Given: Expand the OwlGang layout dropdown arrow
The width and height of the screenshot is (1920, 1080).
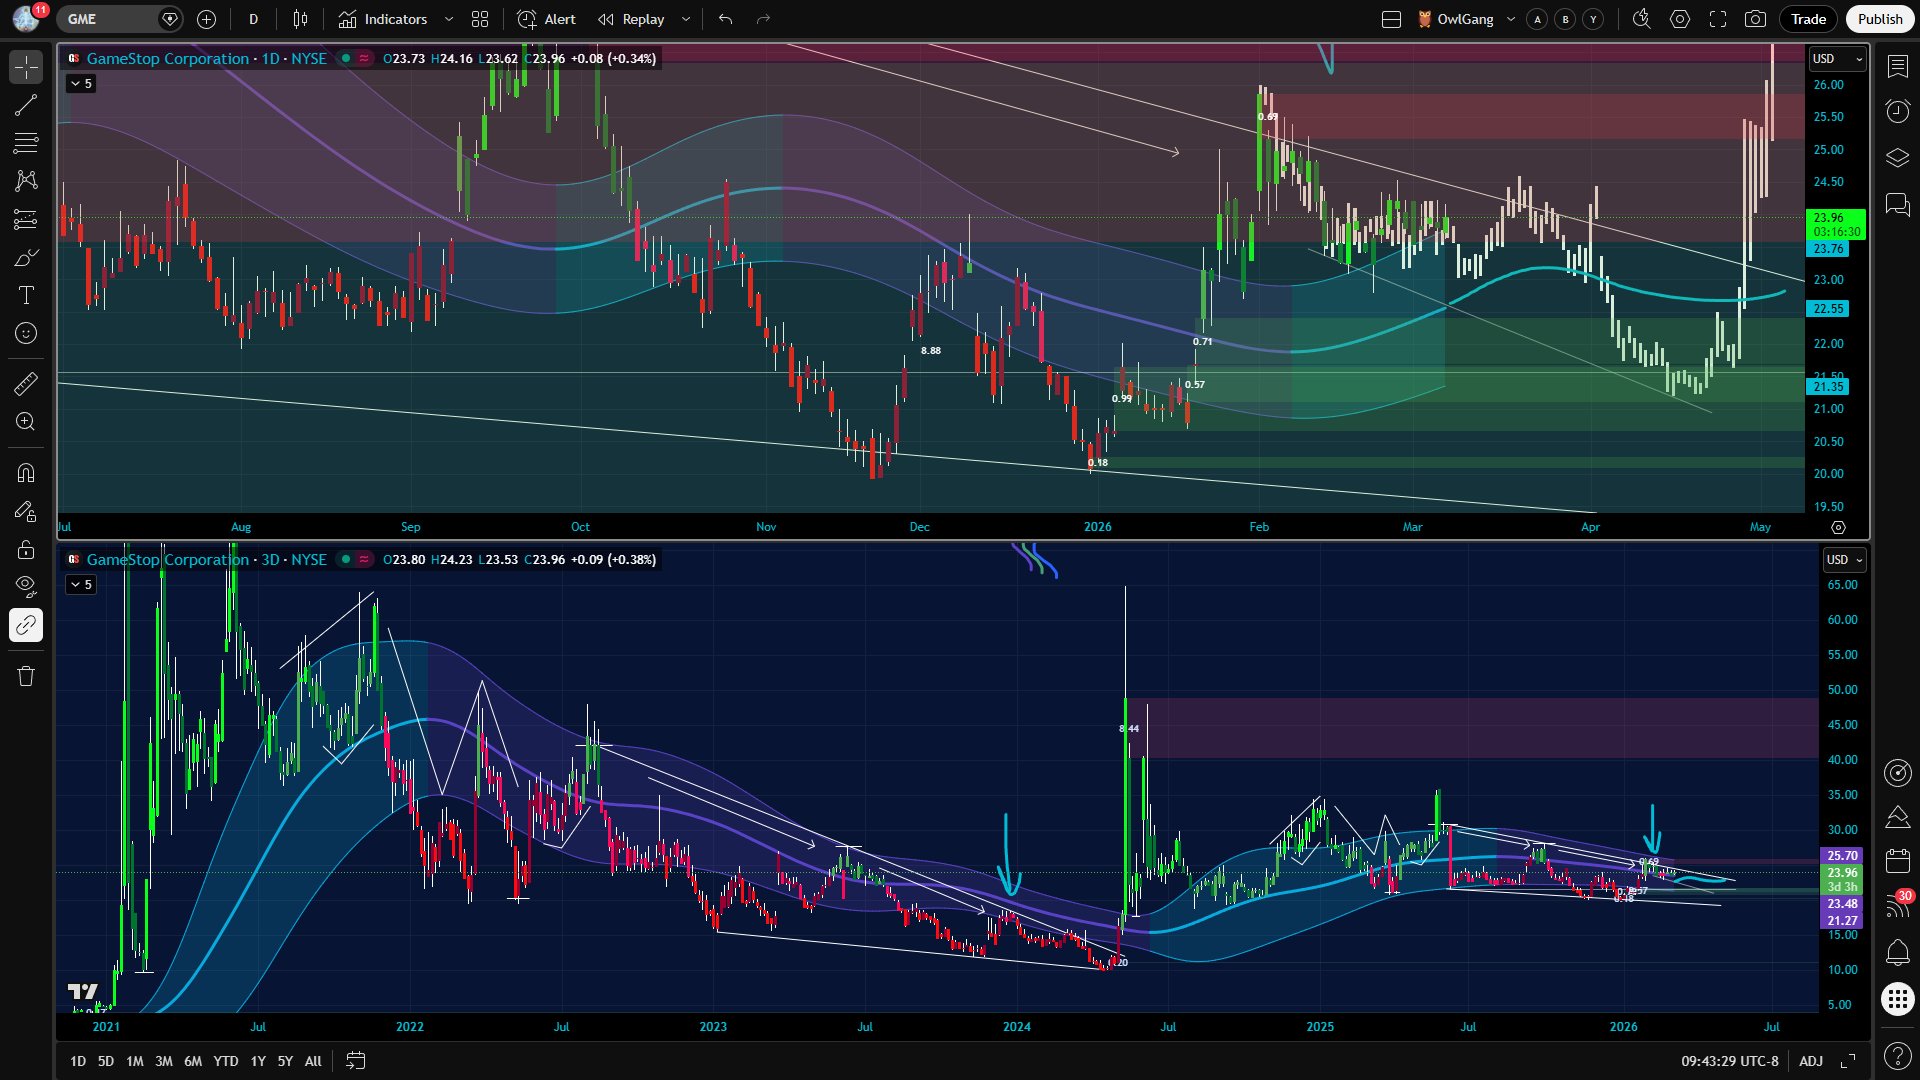Looking at the screenshot, I should 1511,19.
